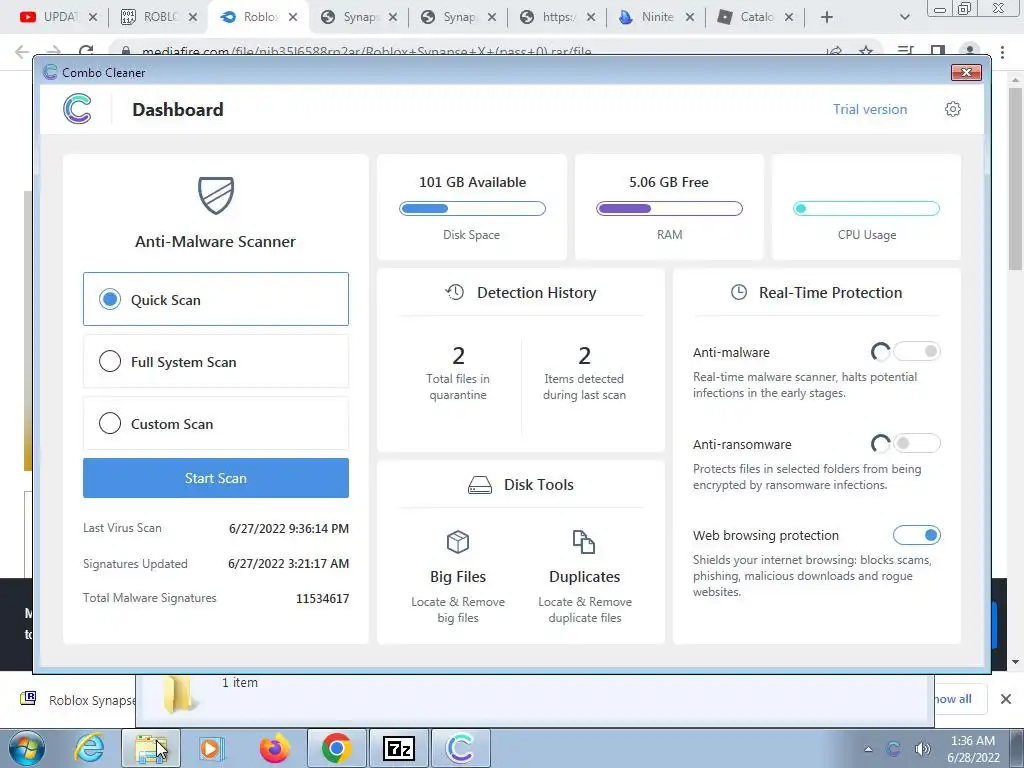Click RAM usage bar

click(669, 209)
